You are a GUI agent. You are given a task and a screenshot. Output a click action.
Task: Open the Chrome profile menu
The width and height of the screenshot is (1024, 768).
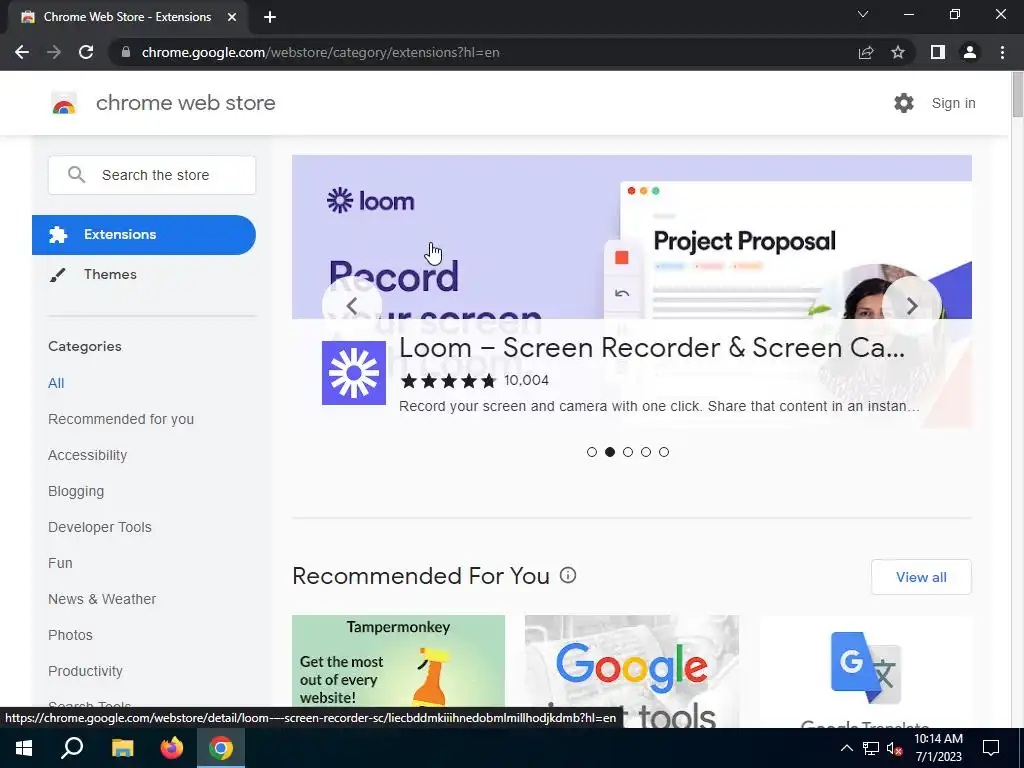pyautogui.click(x=970, y=52)
